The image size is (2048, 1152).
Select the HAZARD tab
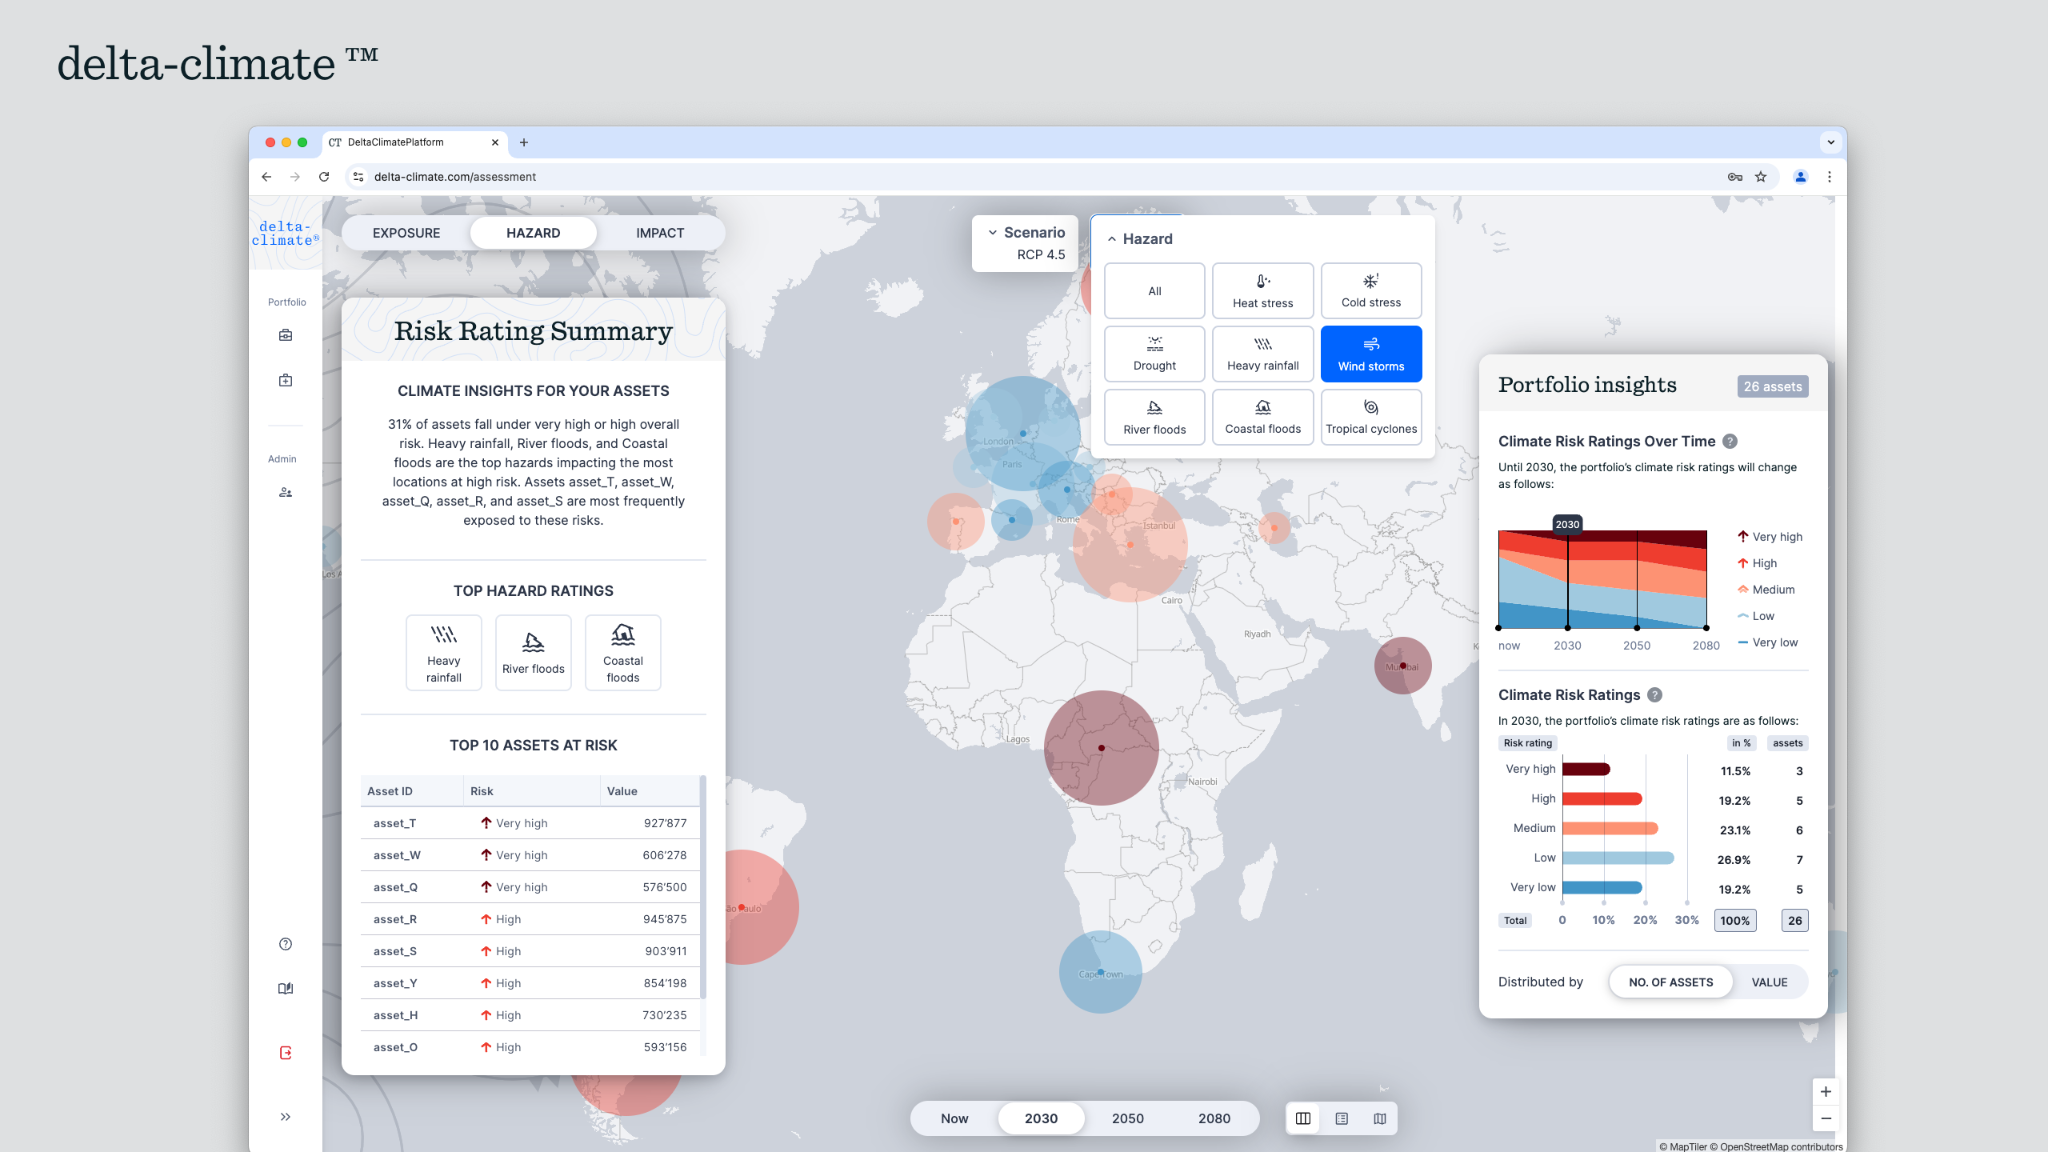(533, 233)
